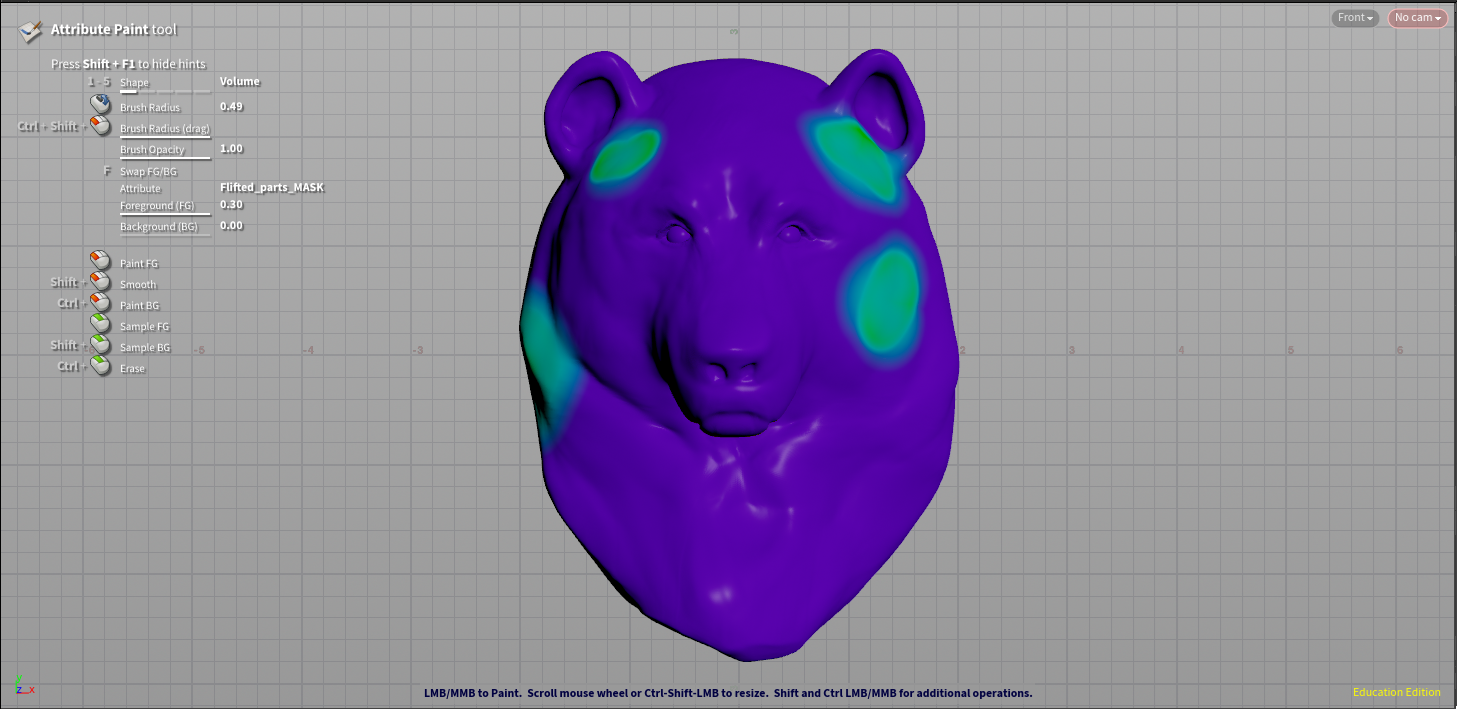Click the Sample FG mouse icon
Image resolution: width=1457 pixels, height=709 pixels.
100,324
